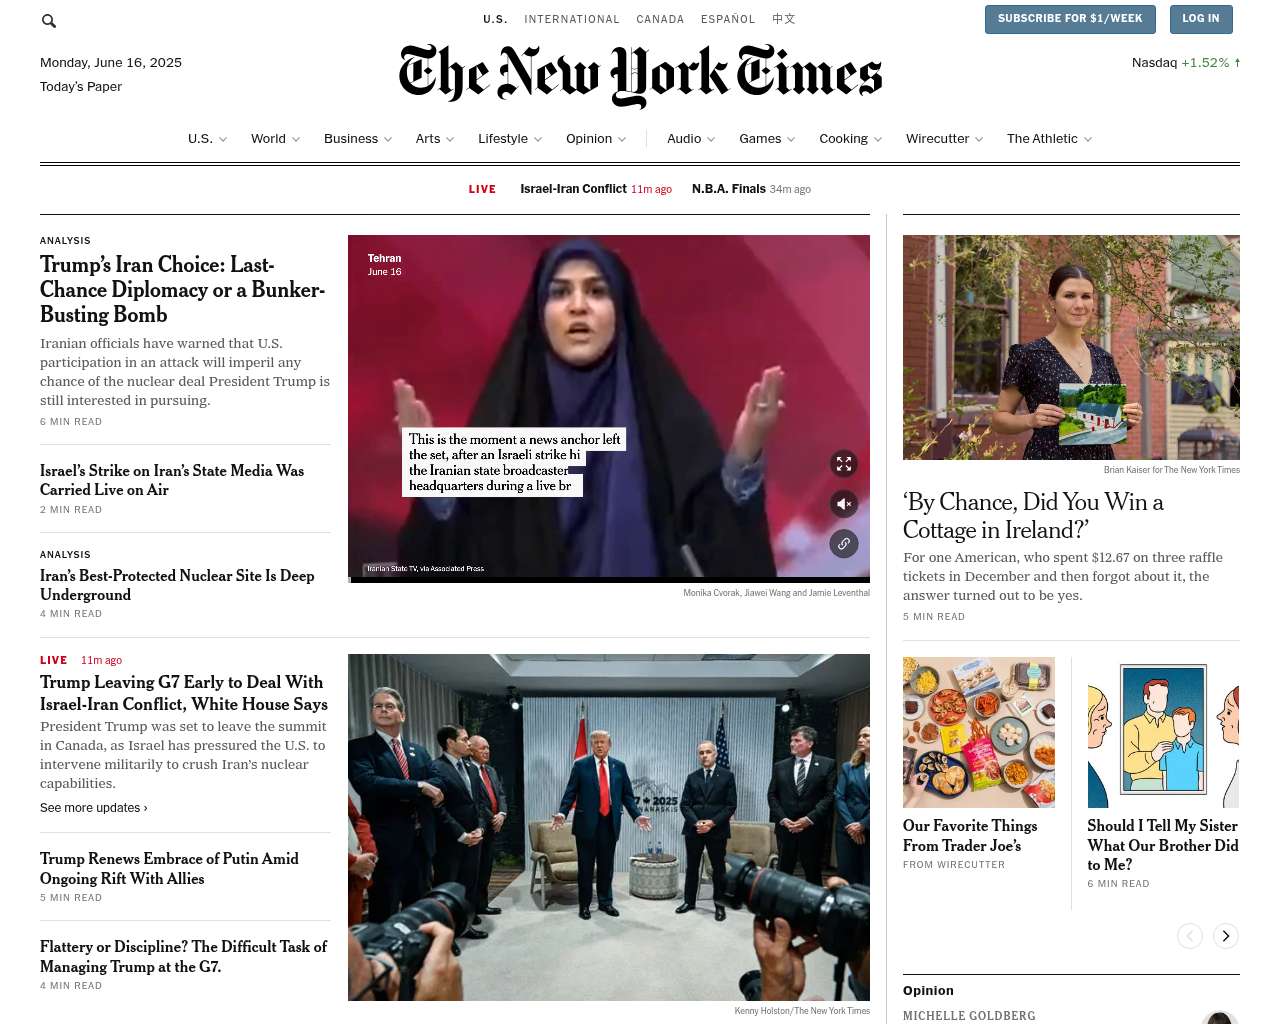The height and width of the screenshot is (1024, 1280).
Task: Copy the video link with chain icon
Action: pyautogui.click(x=844, y=544)
